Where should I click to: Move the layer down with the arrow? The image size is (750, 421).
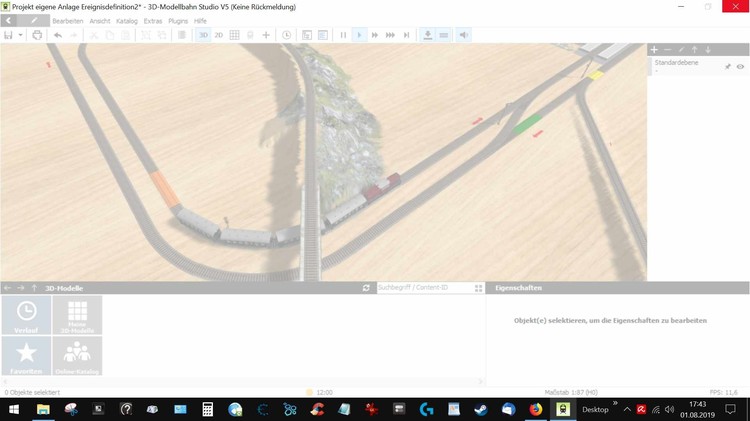[x=708, y=49]
